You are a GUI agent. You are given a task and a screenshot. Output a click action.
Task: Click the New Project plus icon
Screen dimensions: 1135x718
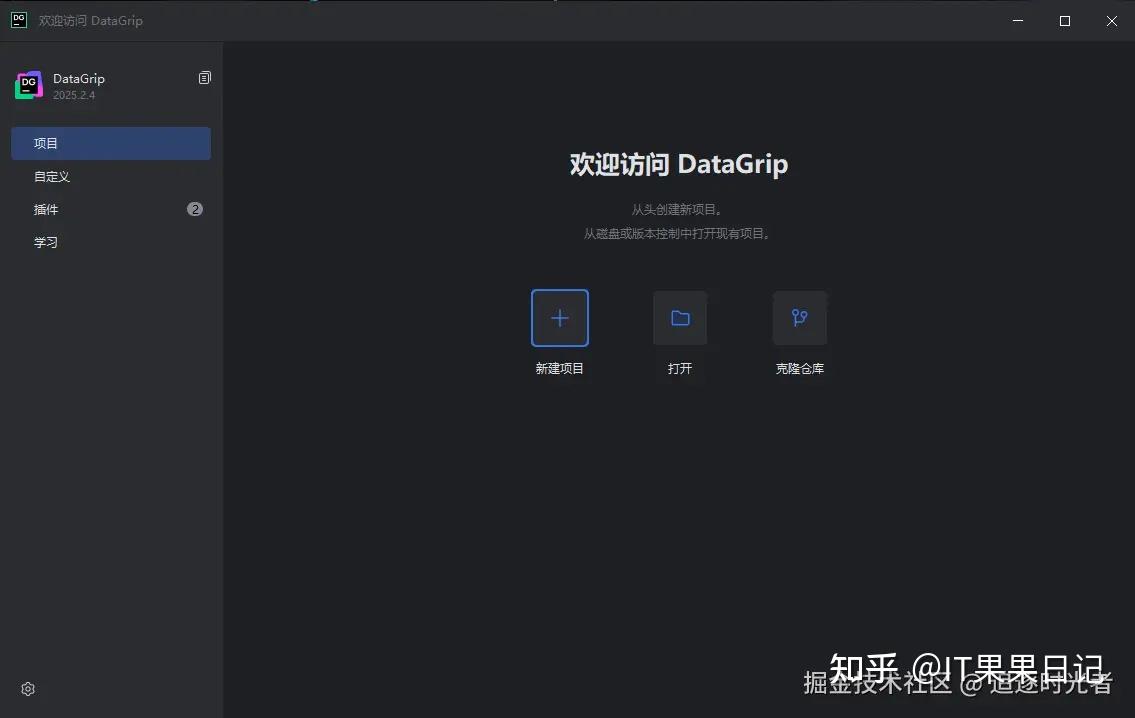[x=560, y=318]
